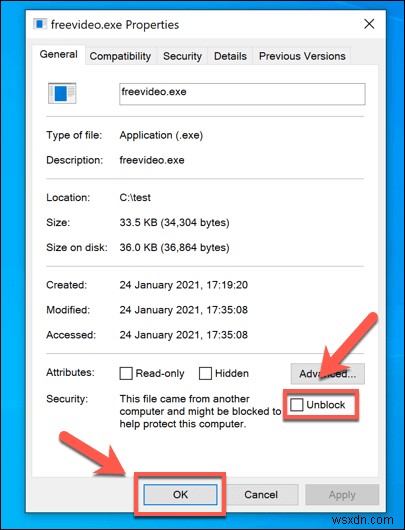405x530 pixels.
Task: Click the Cancel button
Action: coord(261,495)
